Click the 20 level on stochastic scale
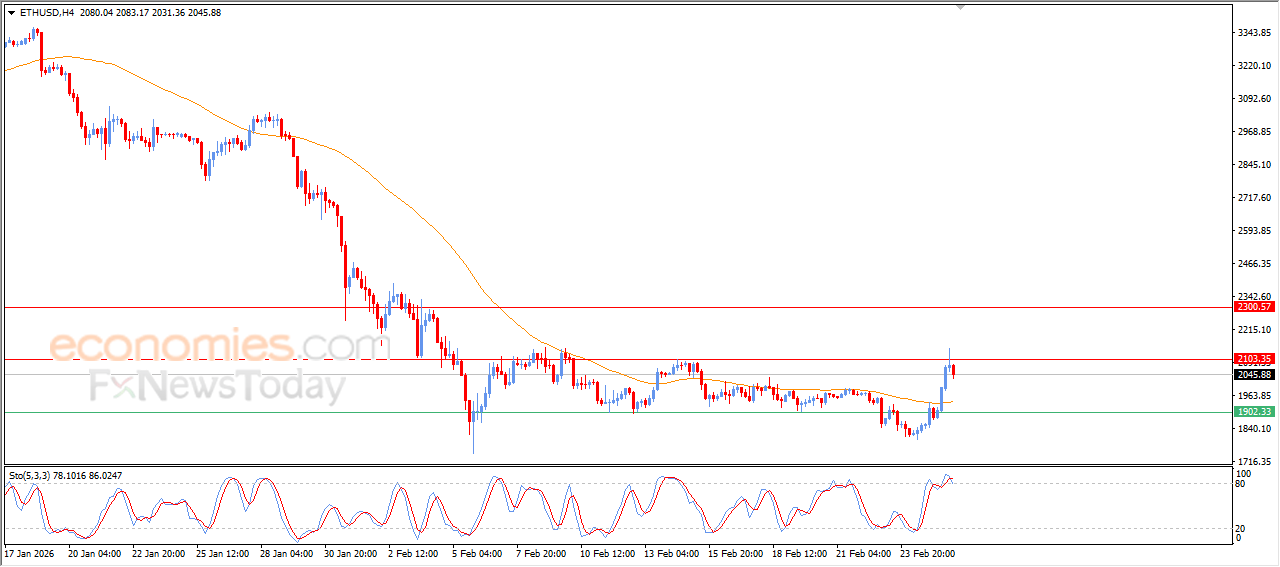The height and width of the screenshot is (567, 1280). (x=1240, y=528)
